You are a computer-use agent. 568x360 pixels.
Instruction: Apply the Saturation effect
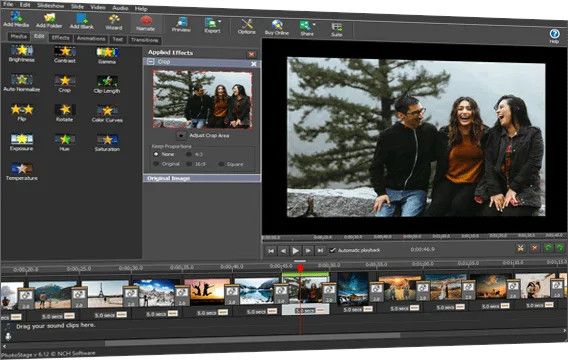[107, 143]
